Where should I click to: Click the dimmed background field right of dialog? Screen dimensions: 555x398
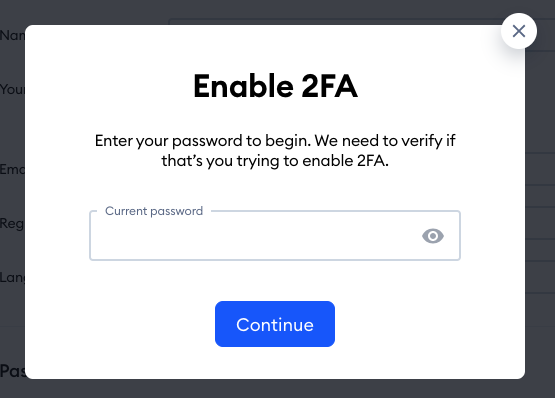pyautogui.click(x=540, y=169)
